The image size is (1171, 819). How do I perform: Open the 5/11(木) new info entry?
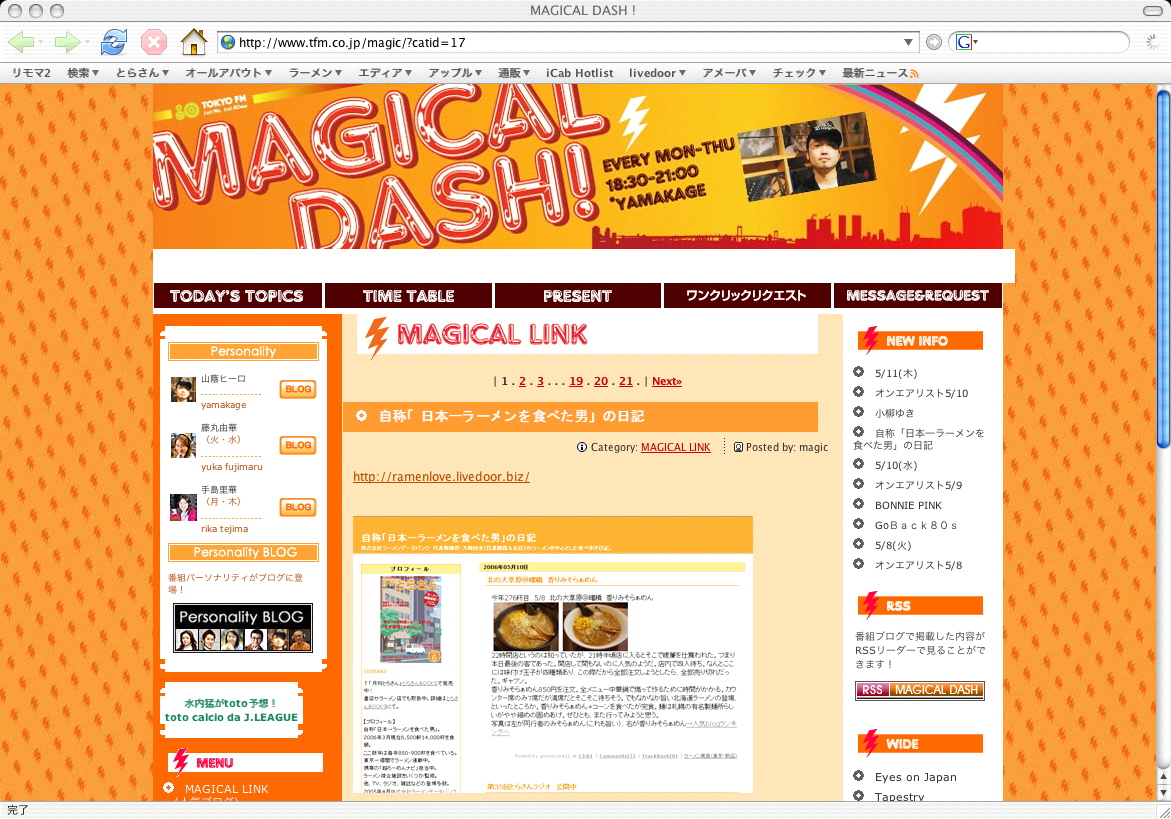[896, 373]
